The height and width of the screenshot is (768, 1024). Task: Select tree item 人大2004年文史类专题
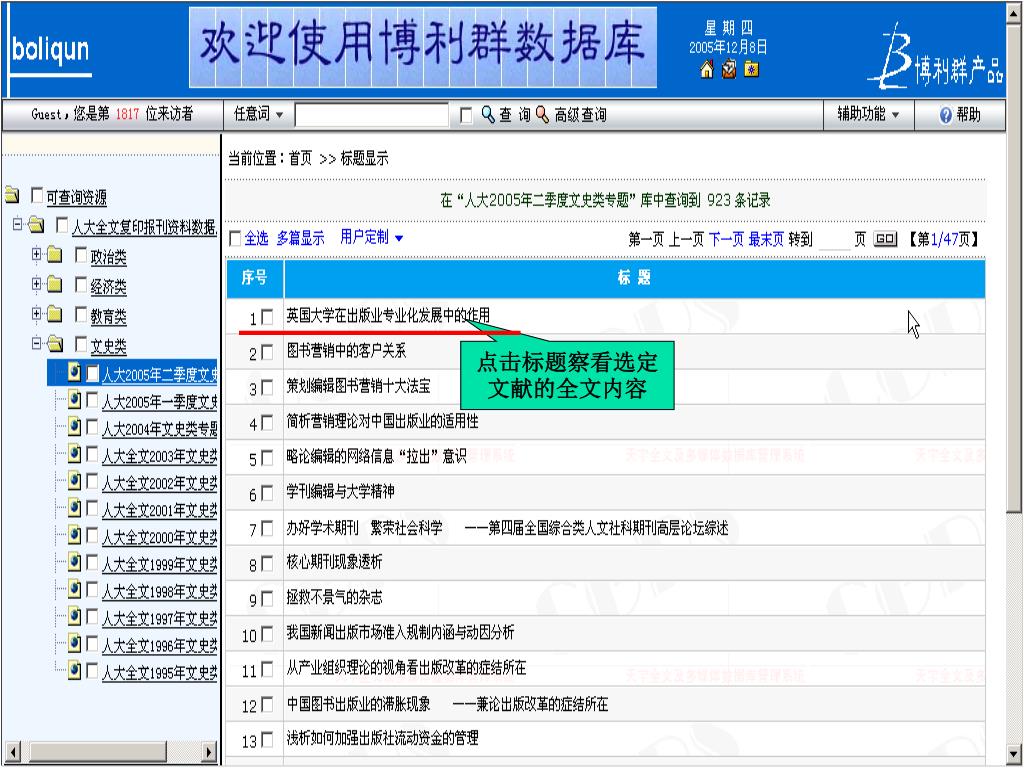[159, 428]
